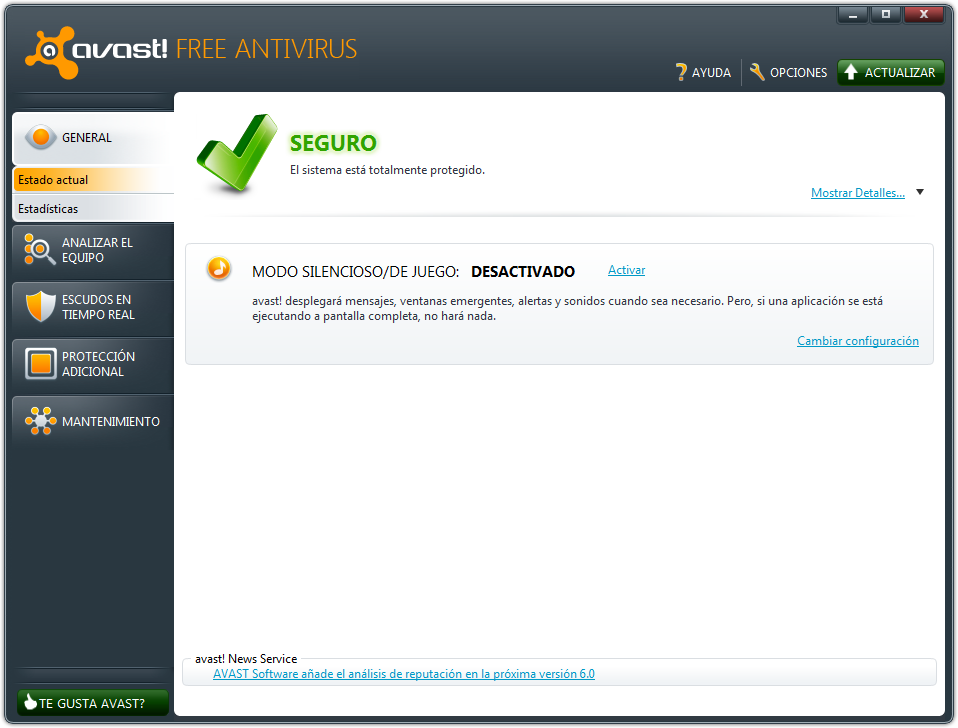Click the Ayuda label

pyautogui.click(x=711, y=73)
